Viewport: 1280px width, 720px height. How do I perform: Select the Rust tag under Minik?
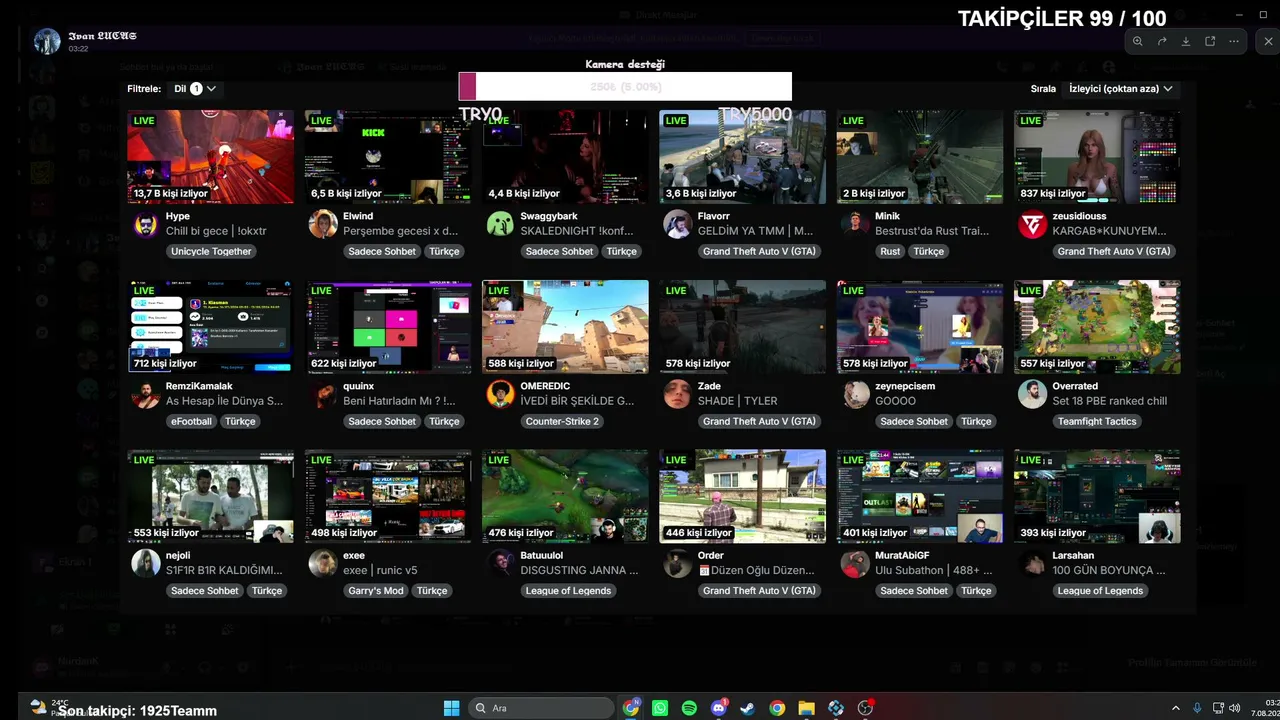890,252
